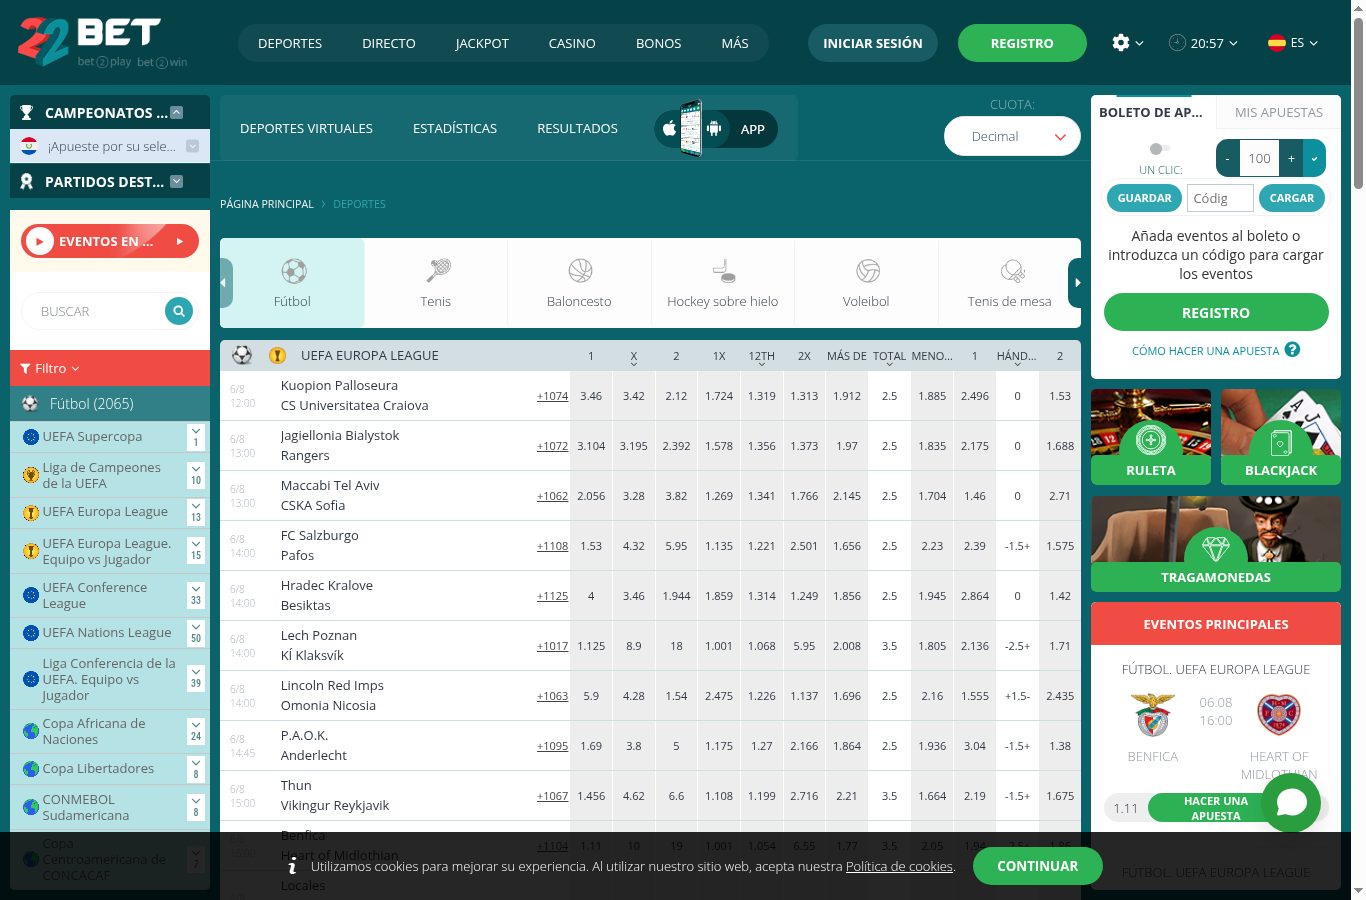The image size is (1366, 900).
Task: Collapse the Partidos Dest section
Action: click(x=177, y=182)
